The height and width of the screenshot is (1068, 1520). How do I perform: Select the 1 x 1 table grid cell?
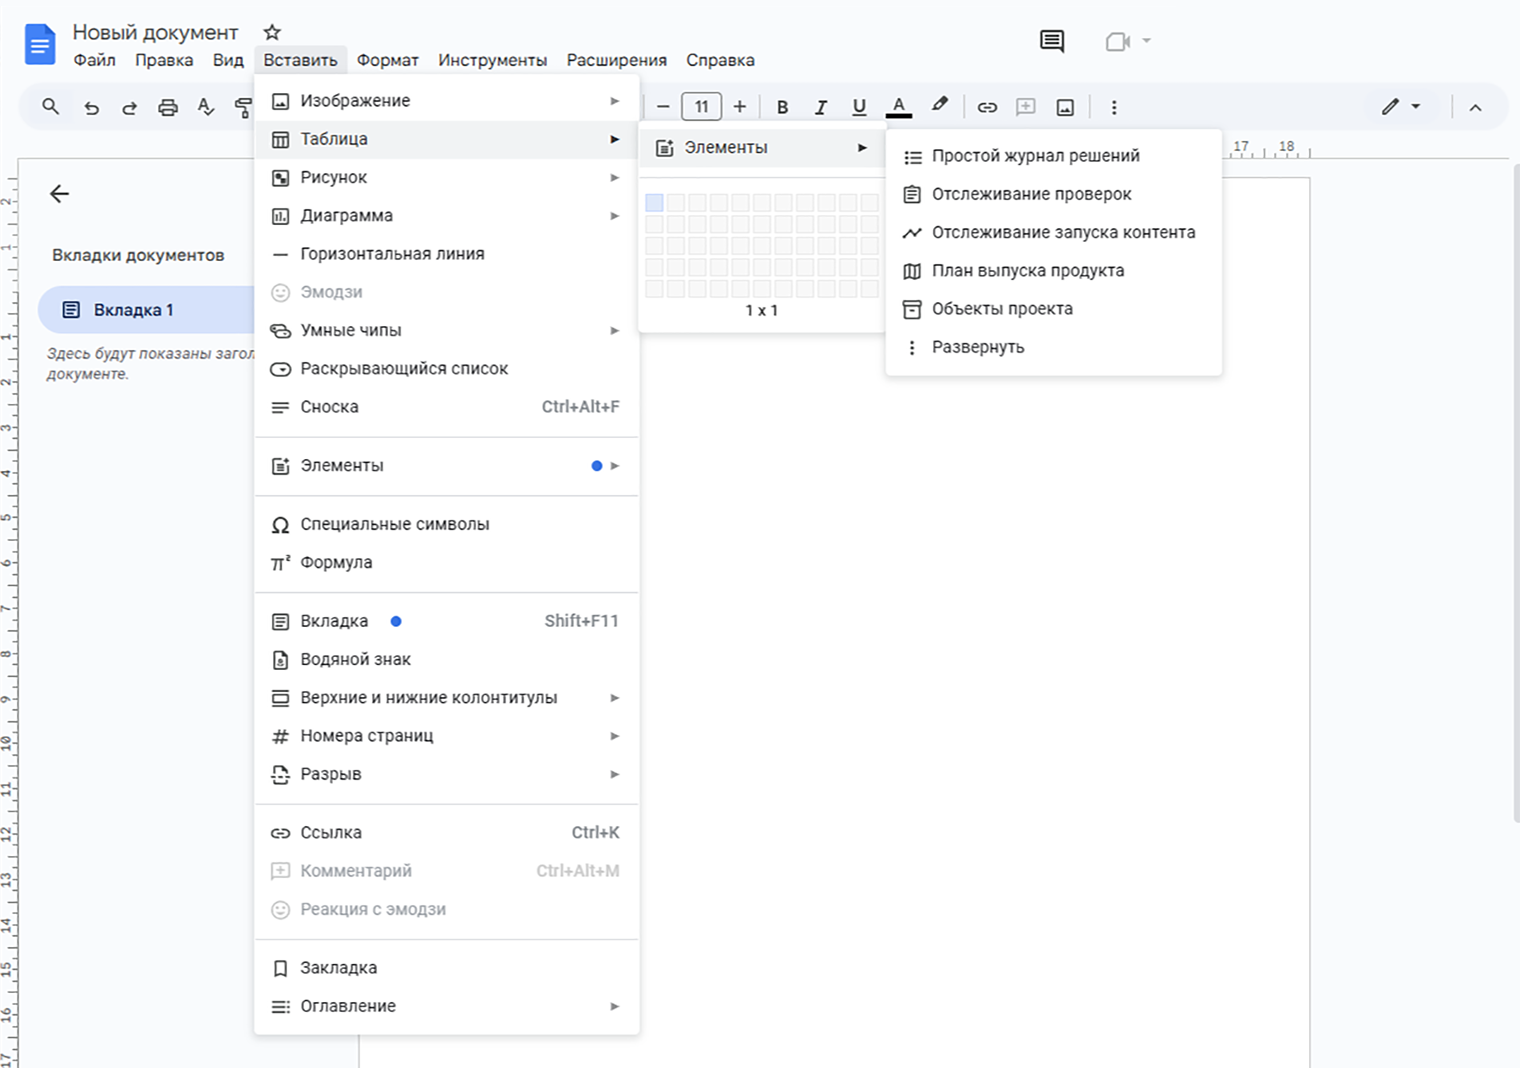[654, 203]
